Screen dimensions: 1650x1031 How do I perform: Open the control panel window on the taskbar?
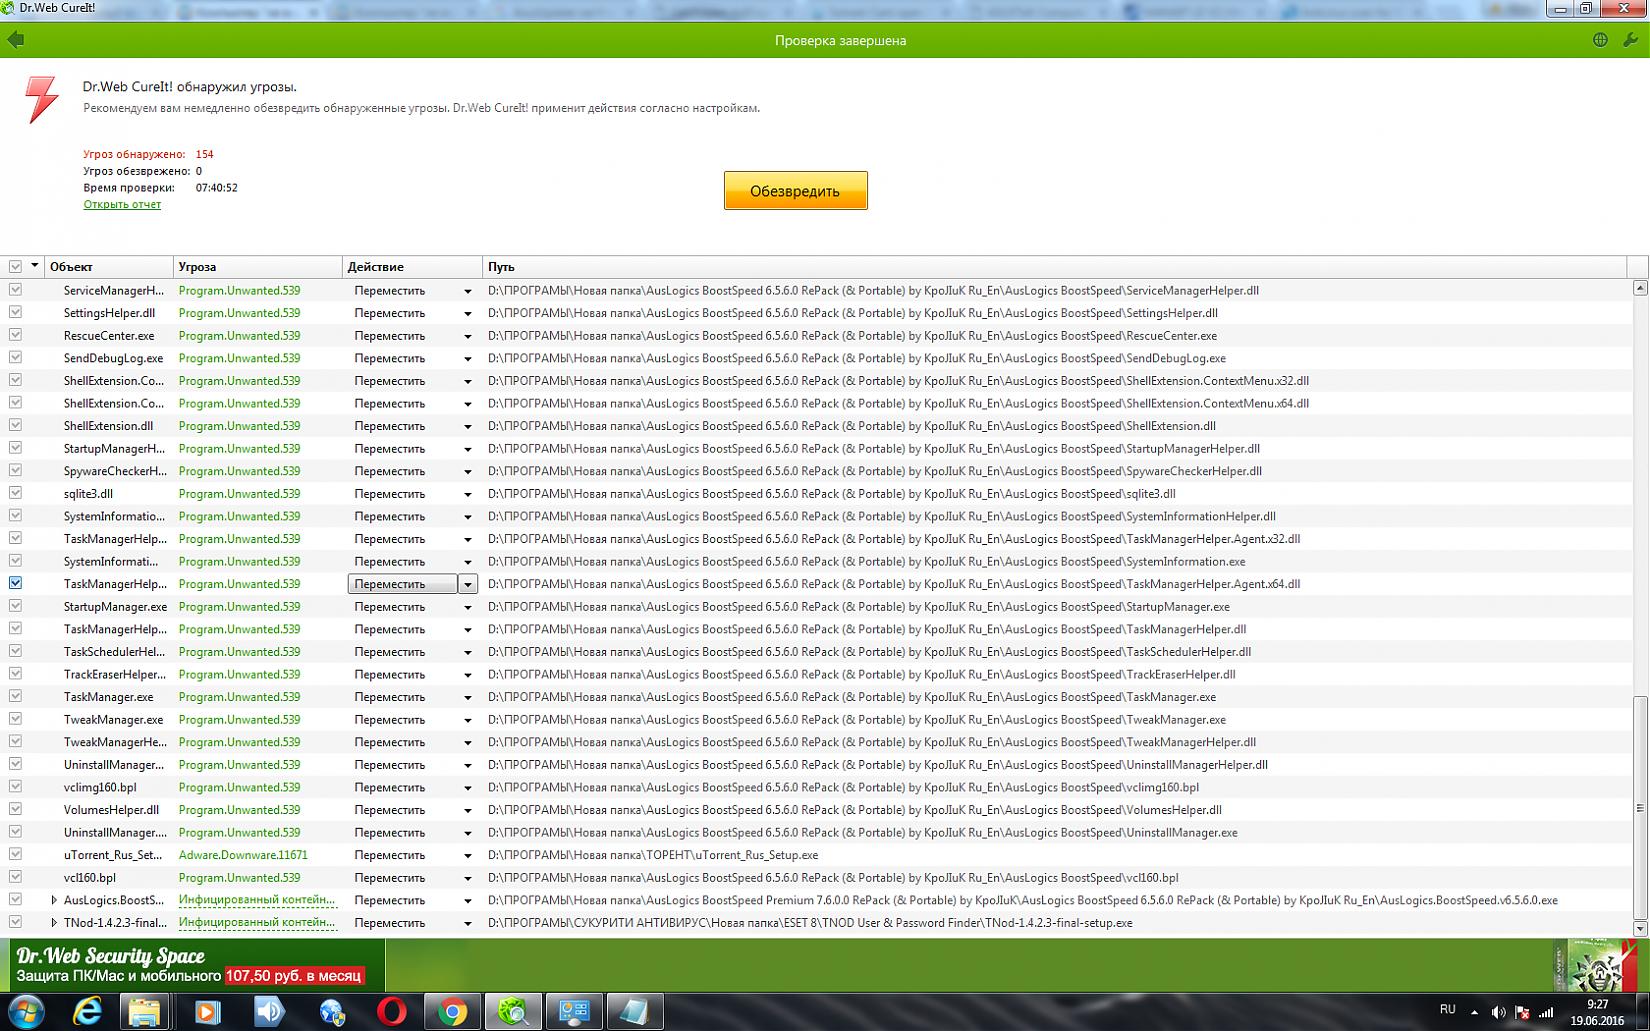click(x=575, y=1012)
